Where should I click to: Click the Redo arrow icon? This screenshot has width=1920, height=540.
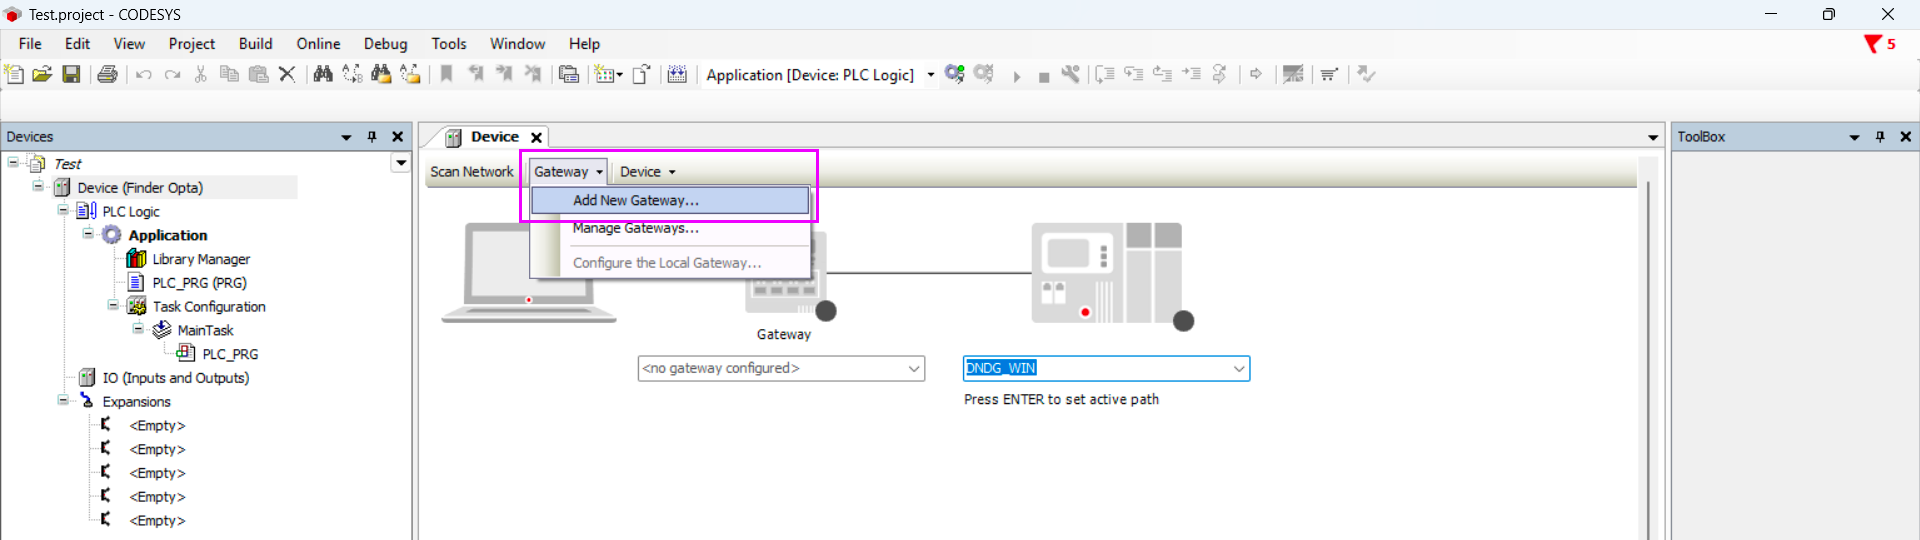[x=172, y=74]
